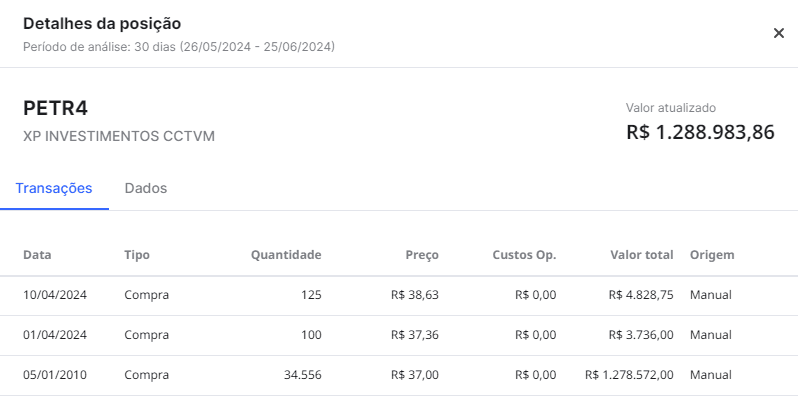Click the Tipo column header
The width and height of the screenshot is (798, 396).
(x=137, y=254)
